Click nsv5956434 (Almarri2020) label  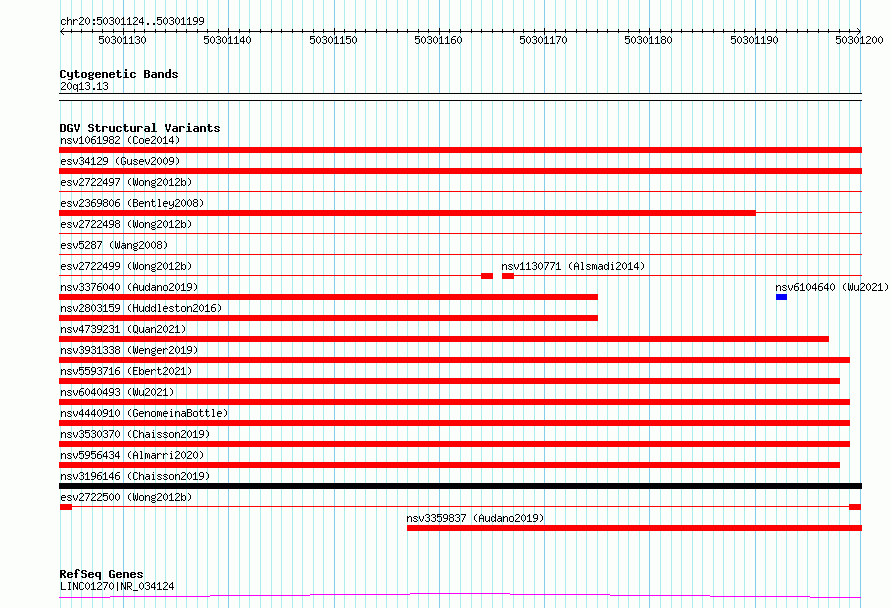(132, 455)
